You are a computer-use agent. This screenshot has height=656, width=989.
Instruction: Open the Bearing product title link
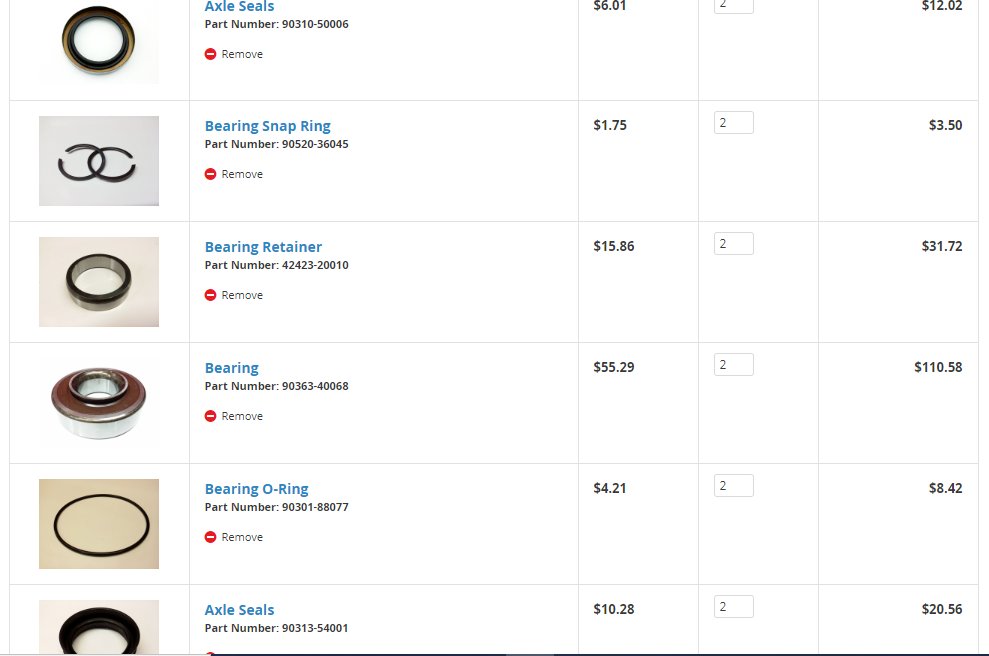click(231, 368)
